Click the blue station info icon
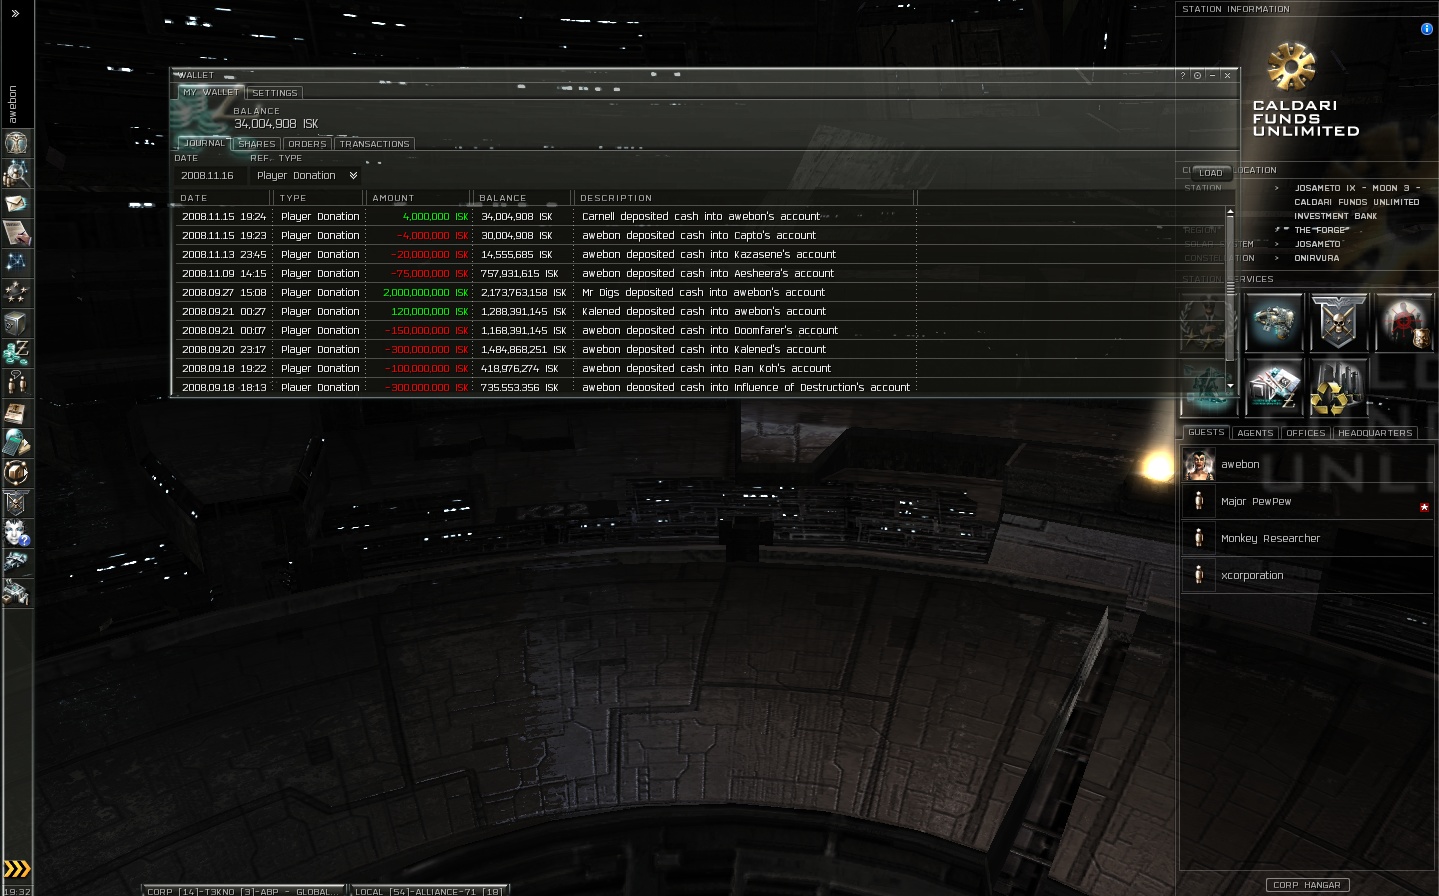Image resolution: width=1439 pixels, height=896 pixels. (1426, 29)
